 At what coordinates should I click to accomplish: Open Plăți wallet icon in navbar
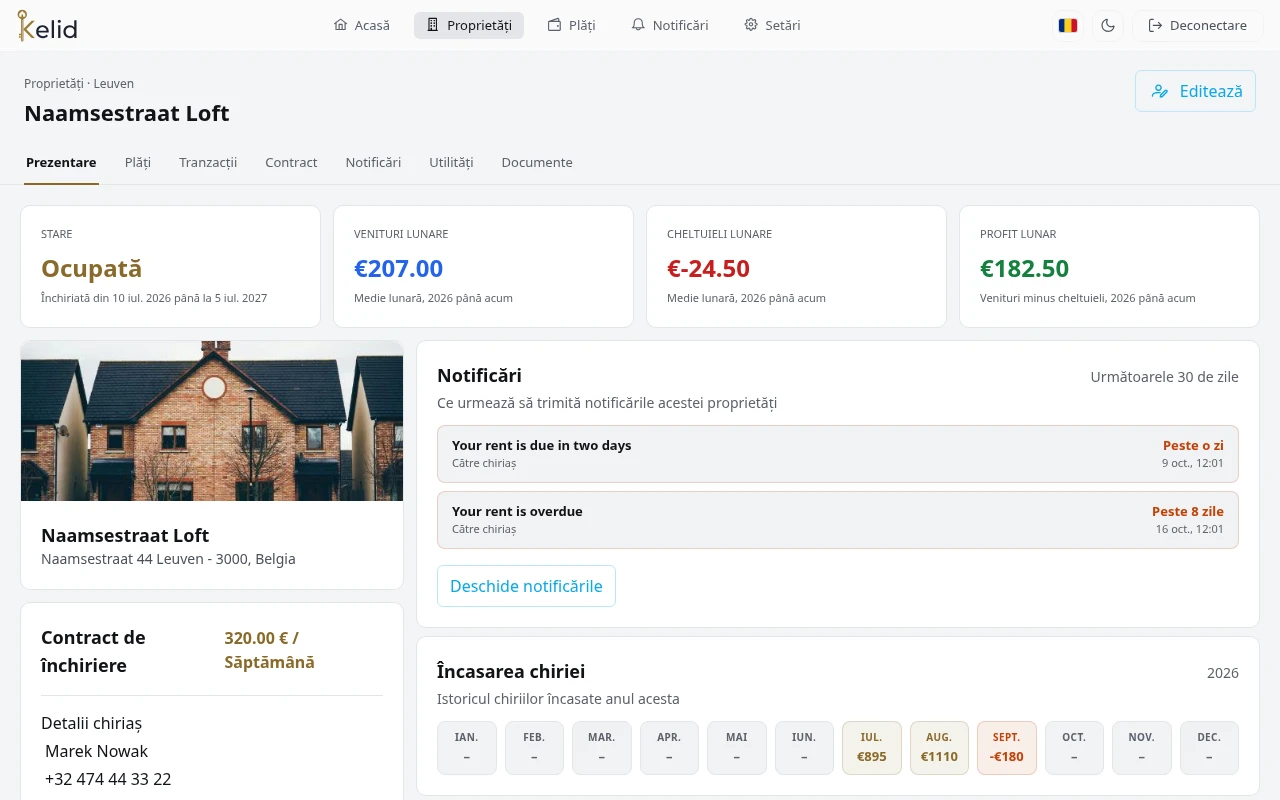[x=554, y=25]
